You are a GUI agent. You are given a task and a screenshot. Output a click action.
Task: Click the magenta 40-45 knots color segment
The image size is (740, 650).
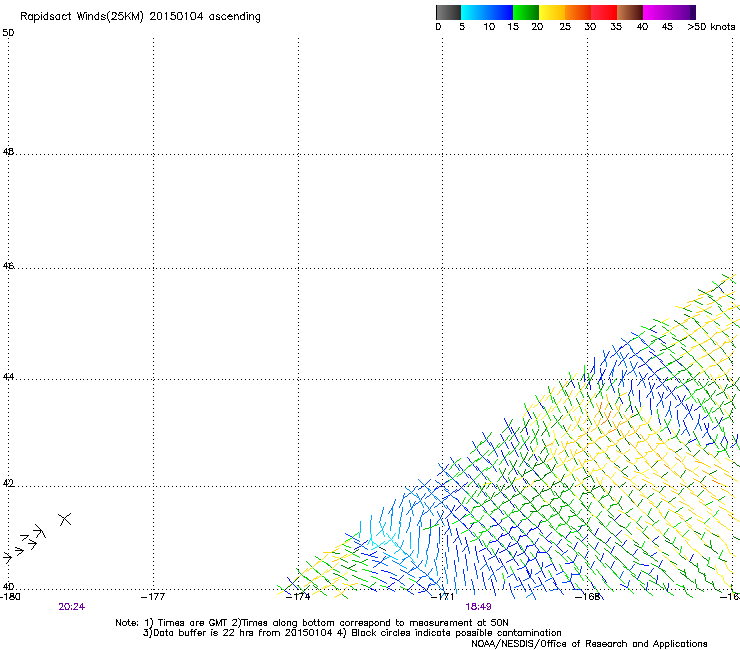pyautogui.click(x=656, y=12)
